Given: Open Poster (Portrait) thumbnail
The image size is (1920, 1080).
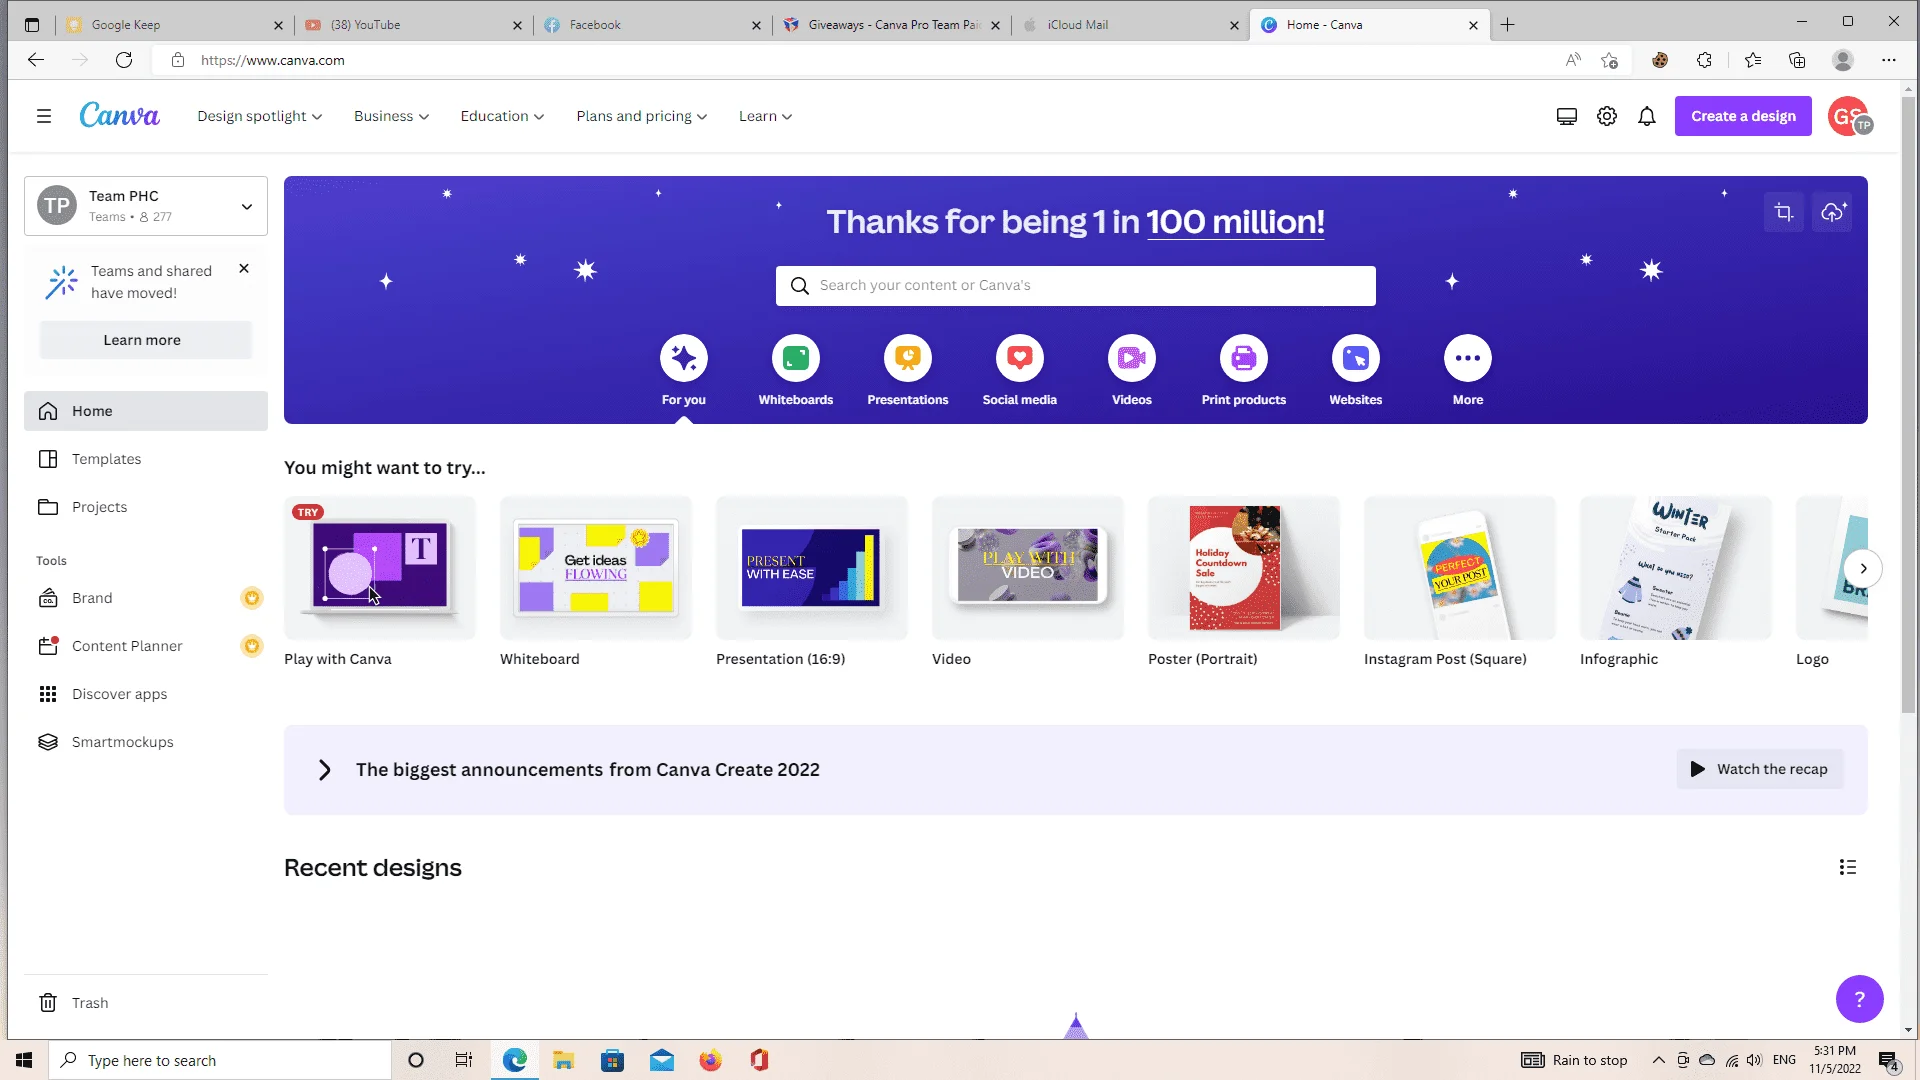Looking at the screenshot, I should pos(1244,568).
